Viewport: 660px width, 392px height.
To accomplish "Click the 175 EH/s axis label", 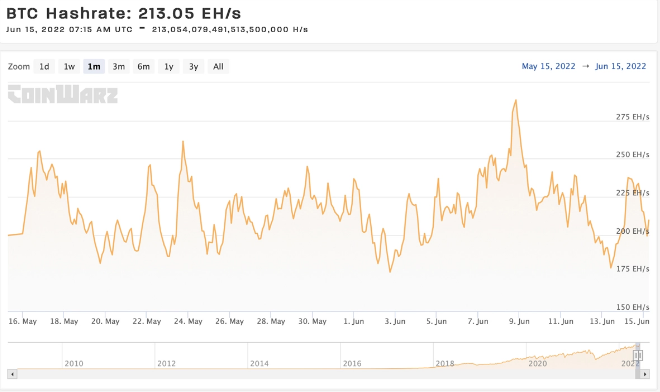I will (x=633, y=269).
